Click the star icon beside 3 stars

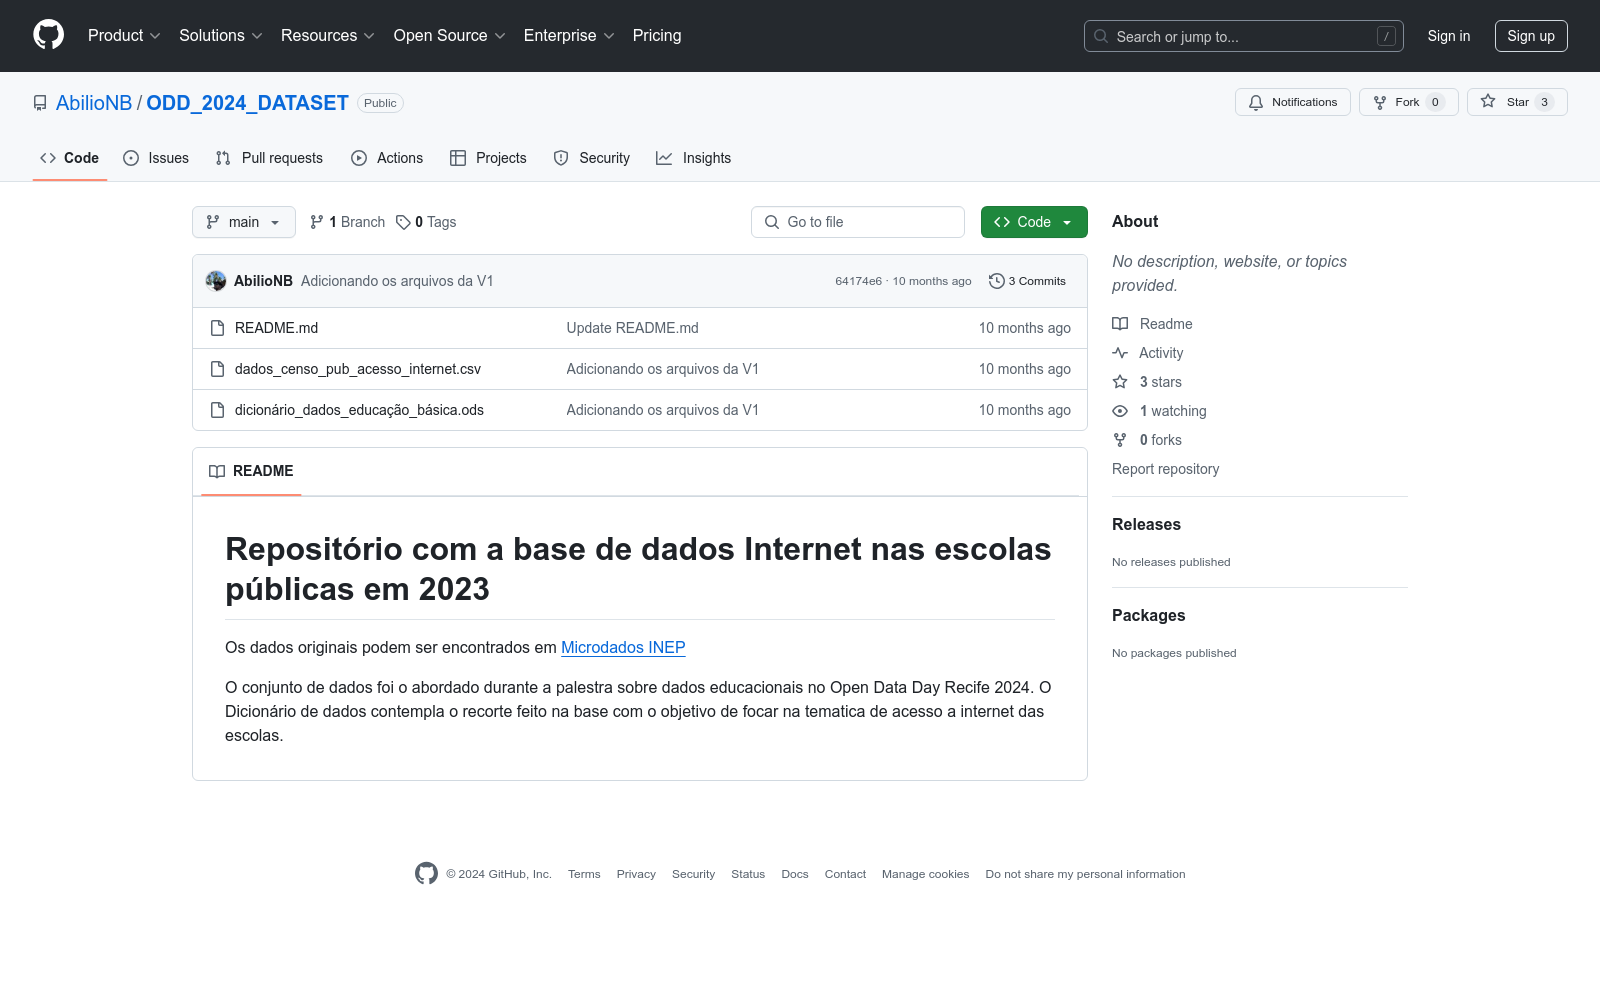tap(1120, 382)
